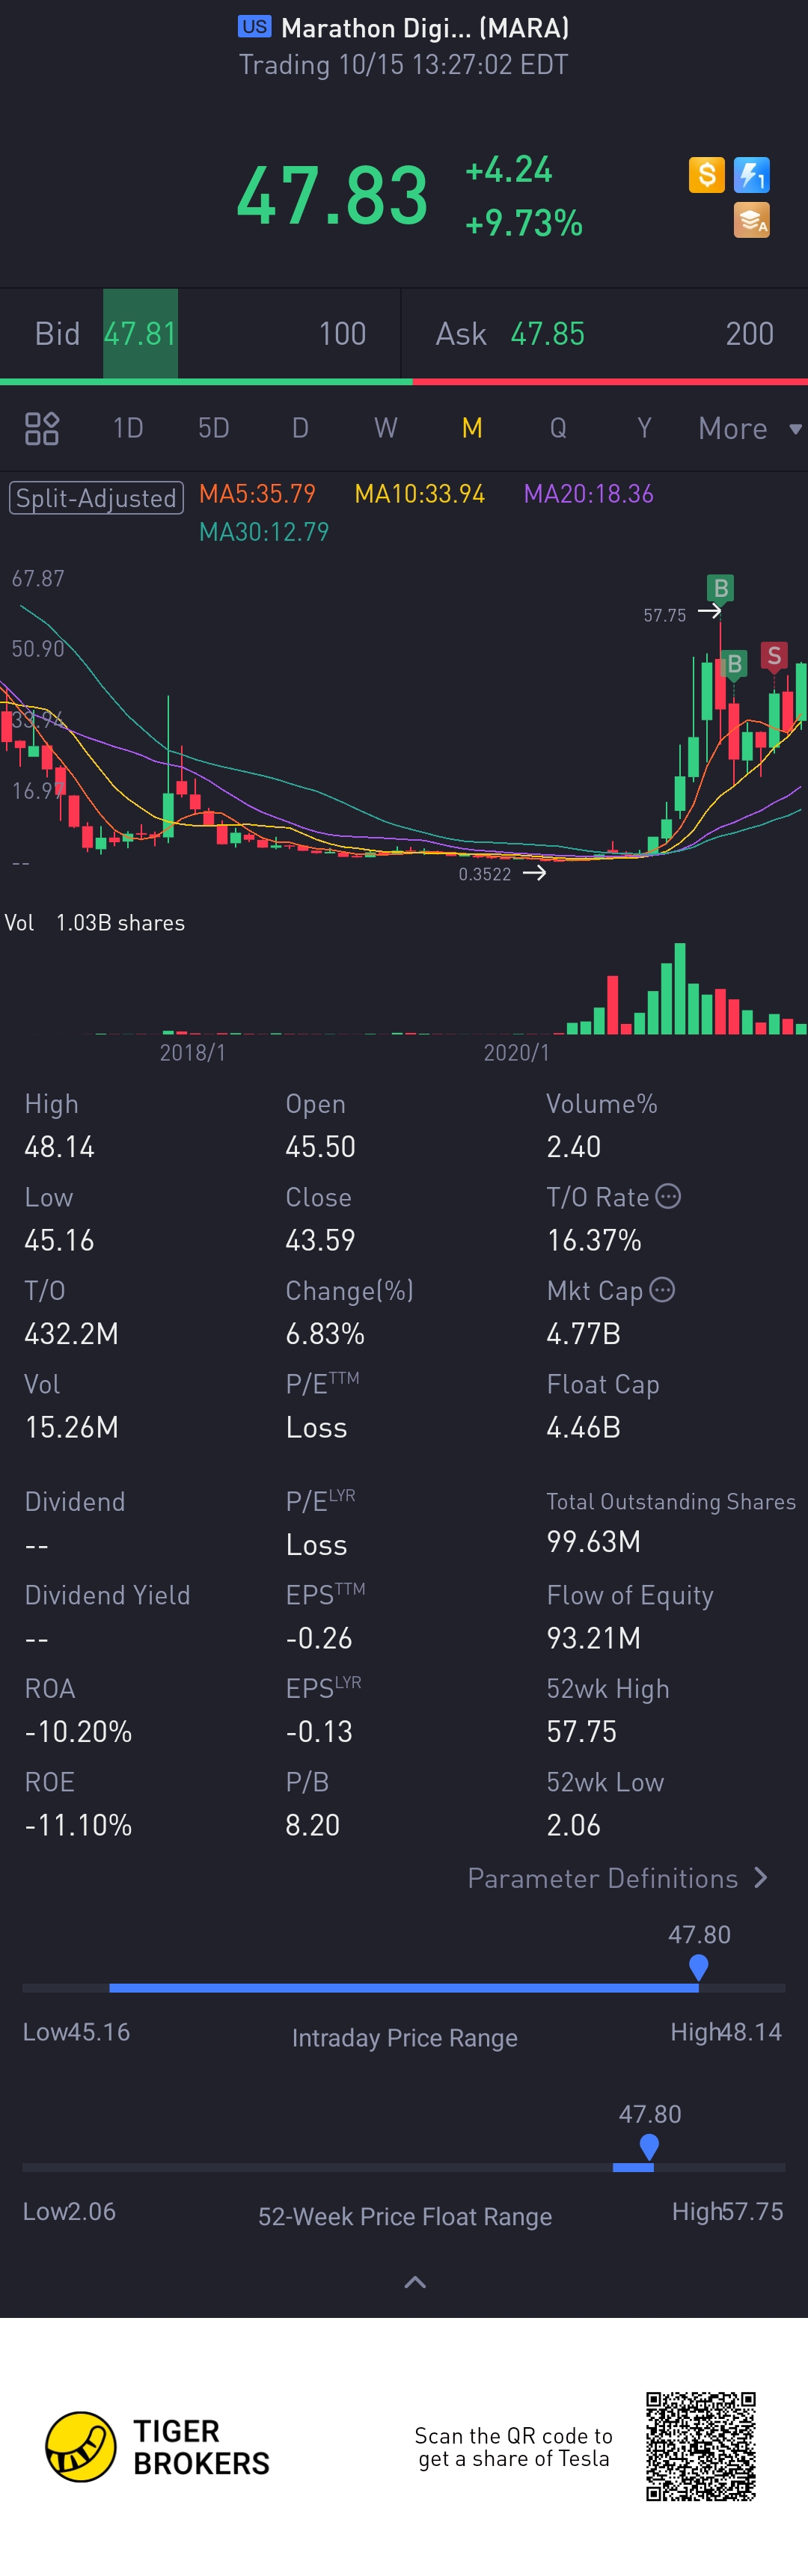Select the M monthly chart tab
The width and height of the screenshot is (808, 2576).
472,428
